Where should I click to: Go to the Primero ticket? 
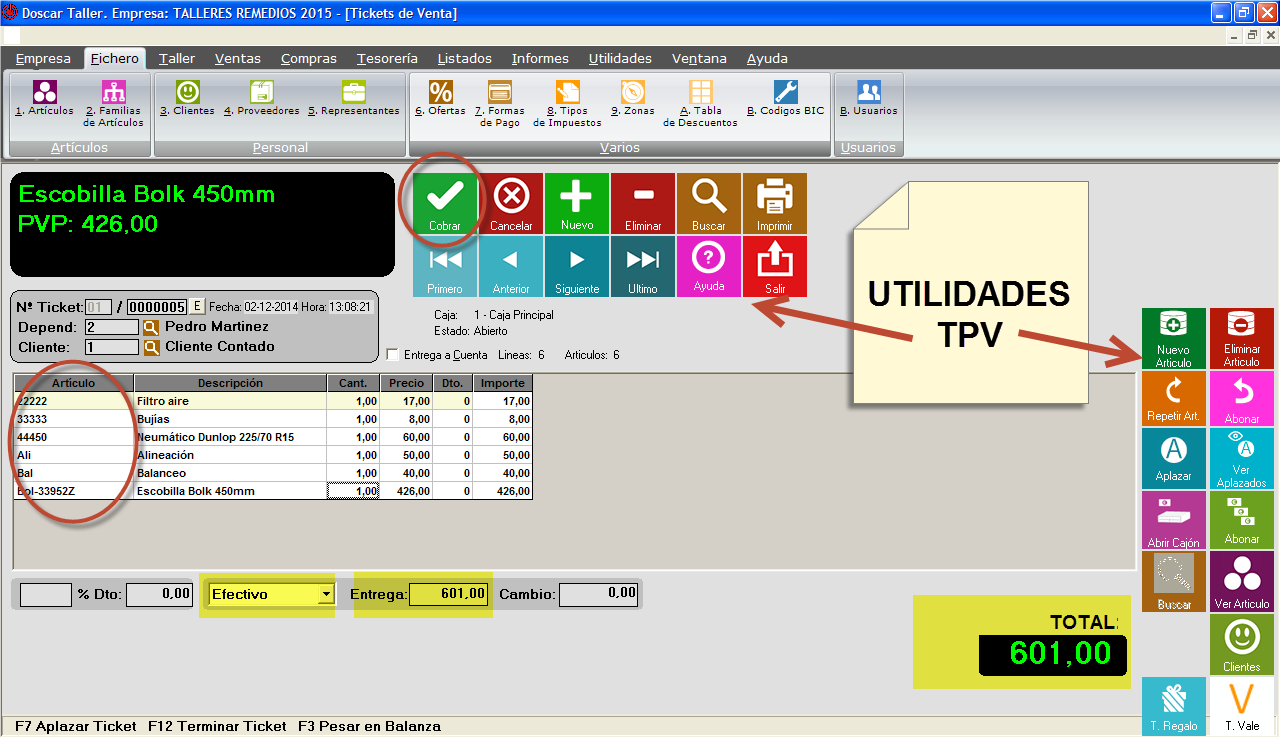[x=445, y=267]
